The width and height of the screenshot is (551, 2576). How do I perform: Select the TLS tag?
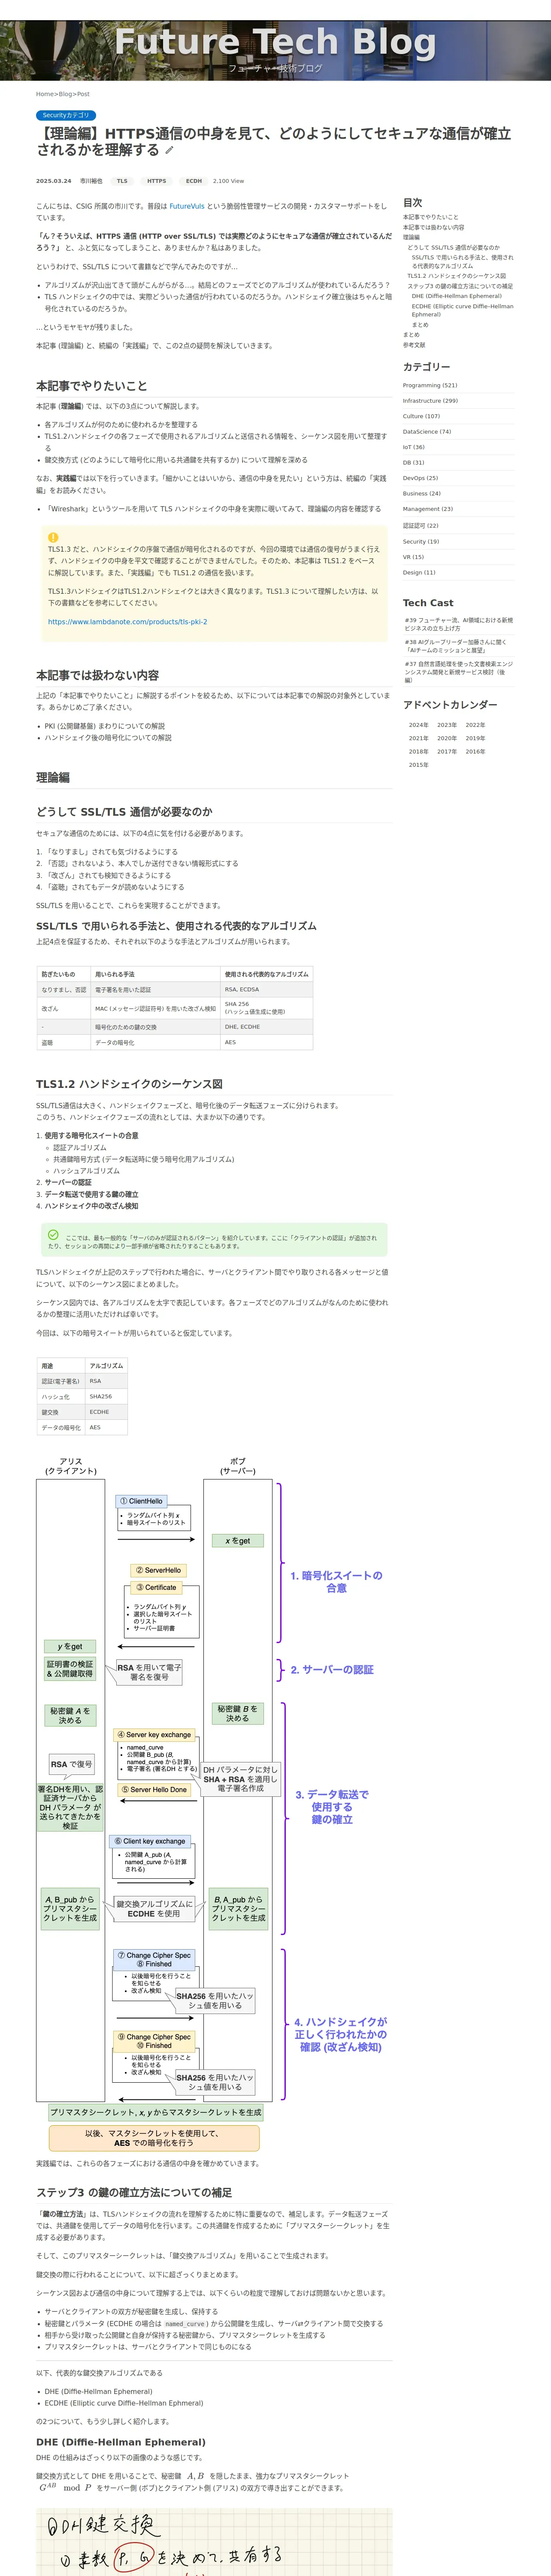coord(122,181)
